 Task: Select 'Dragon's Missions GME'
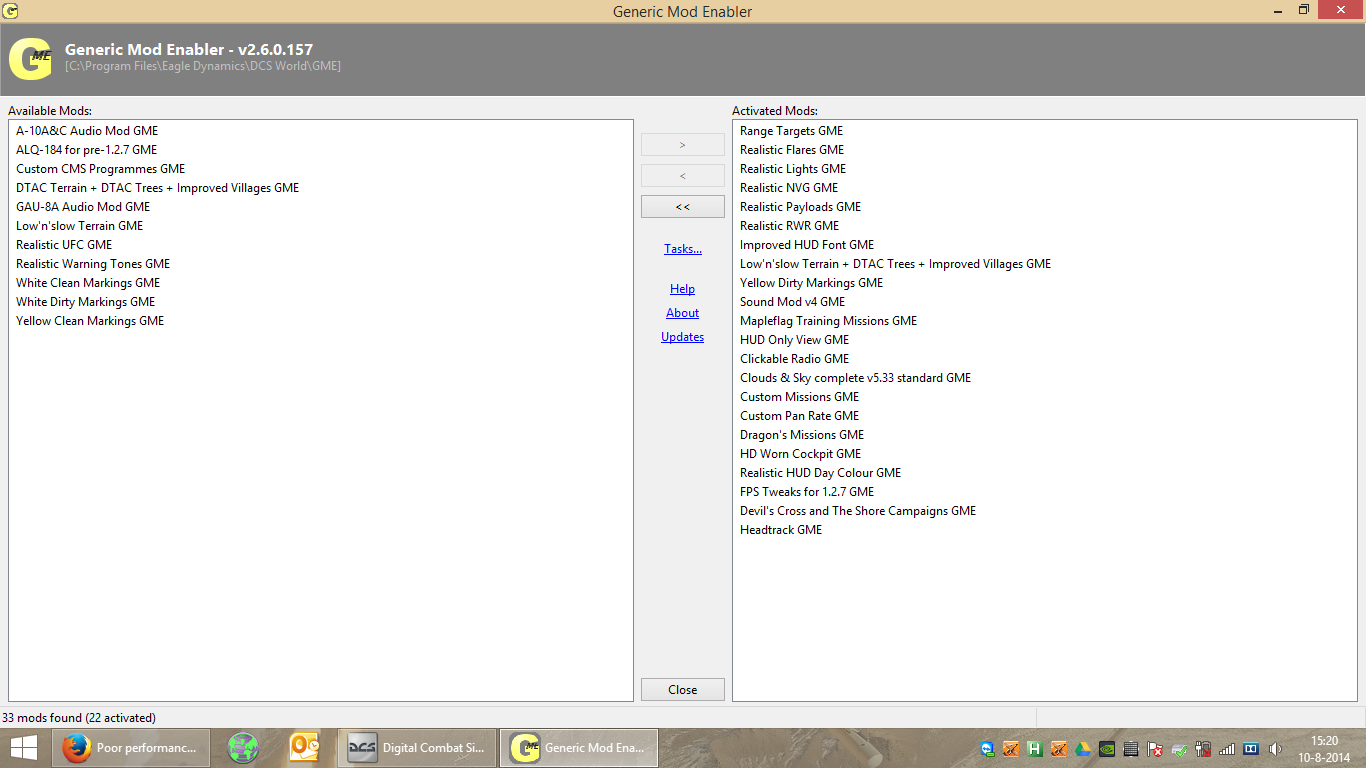tap(802, 435)
